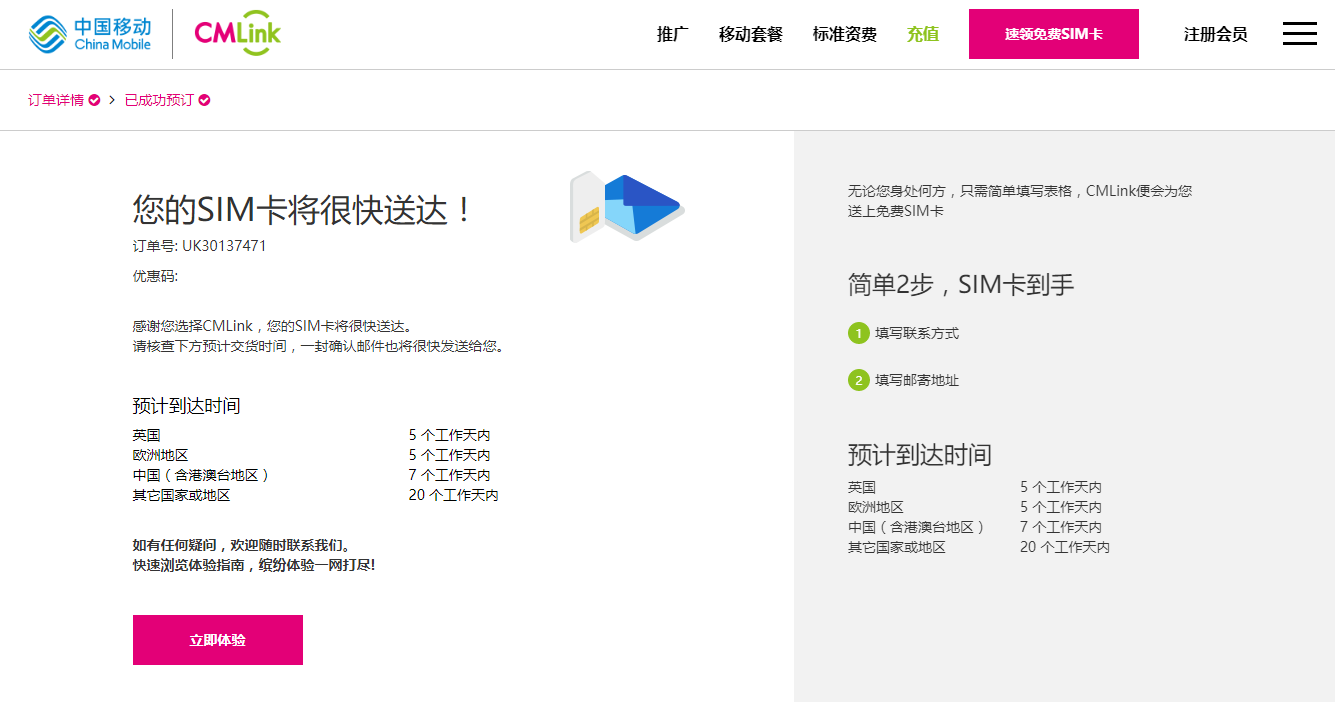This screenshot has height=702, width=1335.
Task: Click the 速领免费SIM卡 button
Action: click(x=1054, y=34)
